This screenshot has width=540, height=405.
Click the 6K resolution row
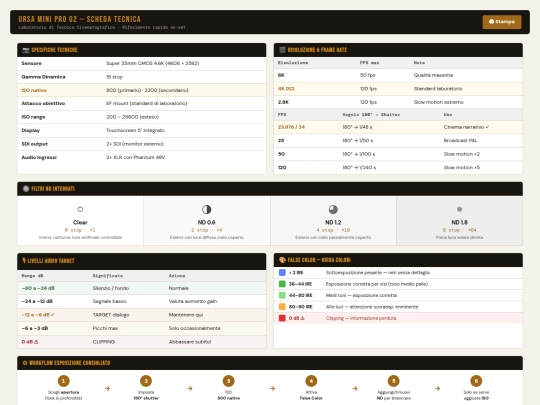(398, 75)
